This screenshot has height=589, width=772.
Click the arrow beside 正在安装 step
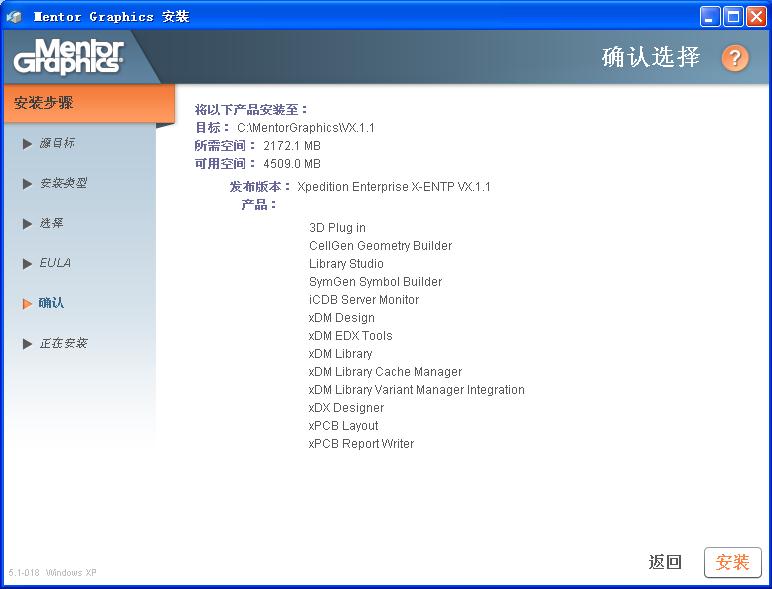(27, 343)
